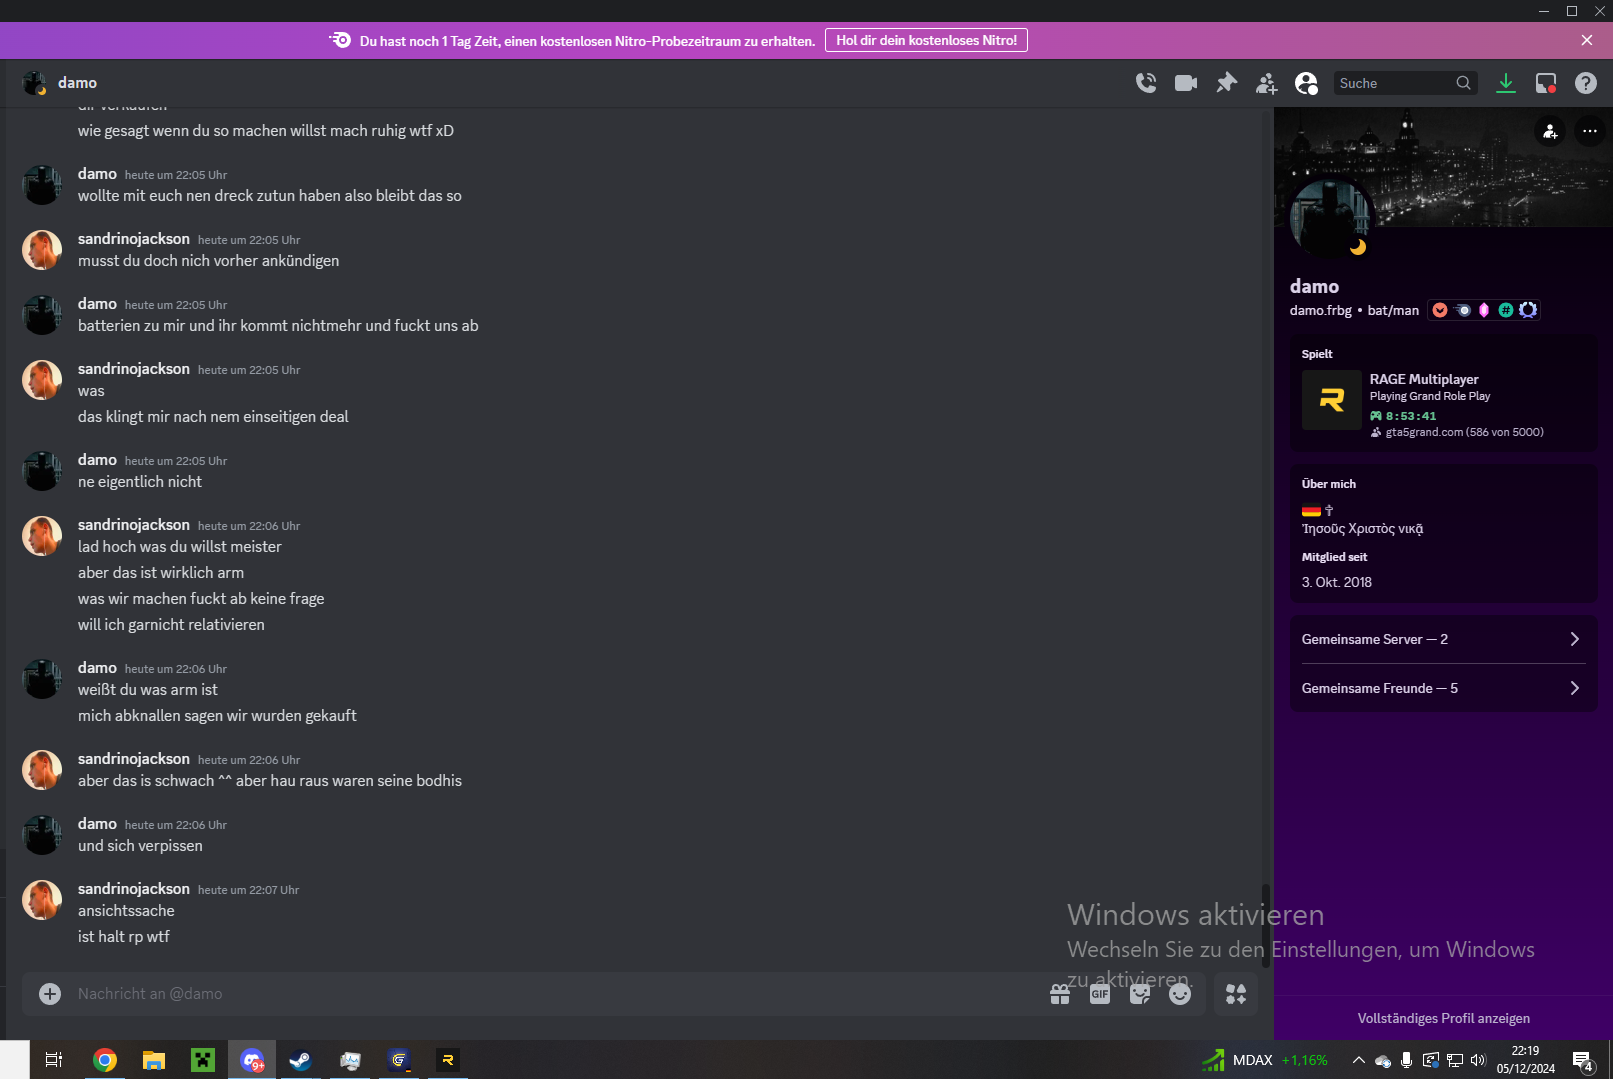Dismiss the Nitro promotion banner
Viewport: 1613px width, 1079px height.
point(1587,40)
